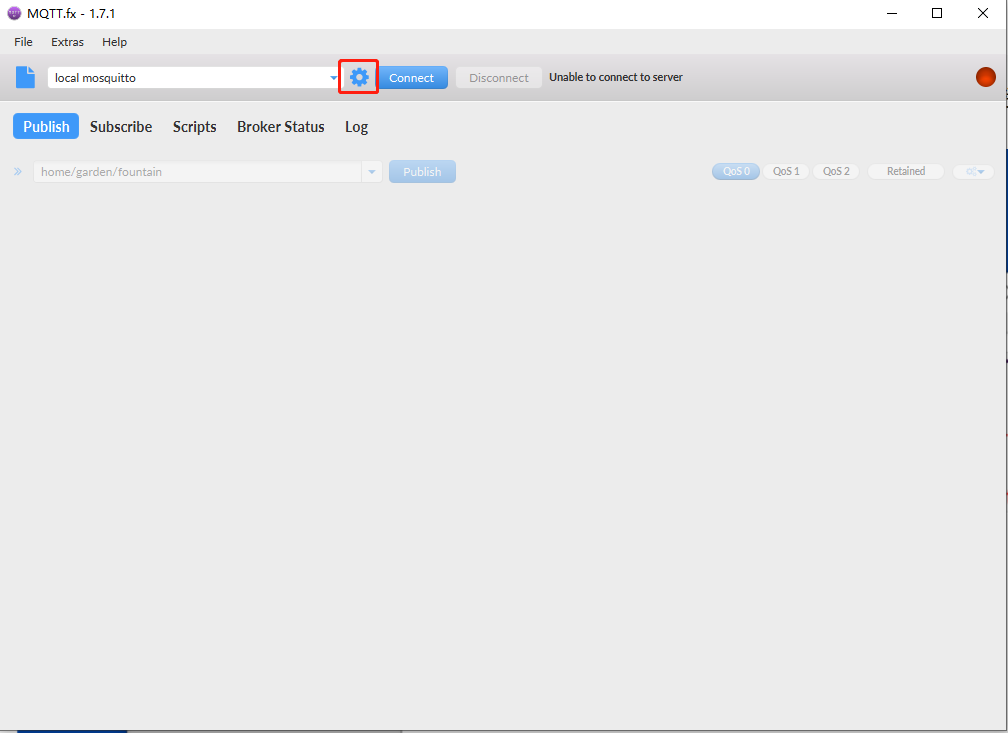1008x733 pixels.
Task: Open the publish settings gears dropdown
Action: tap(973, 172)
